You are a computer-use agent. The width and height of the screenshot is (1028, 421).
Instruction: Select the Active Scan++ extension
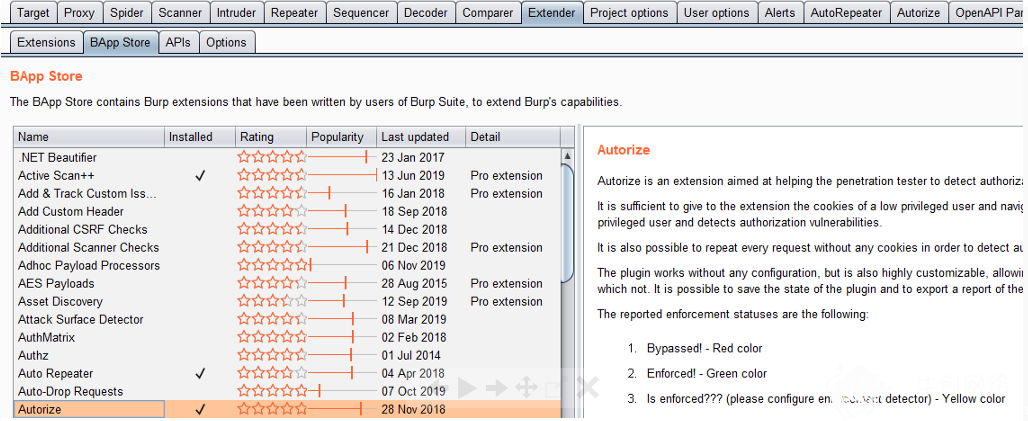point(287,176)
